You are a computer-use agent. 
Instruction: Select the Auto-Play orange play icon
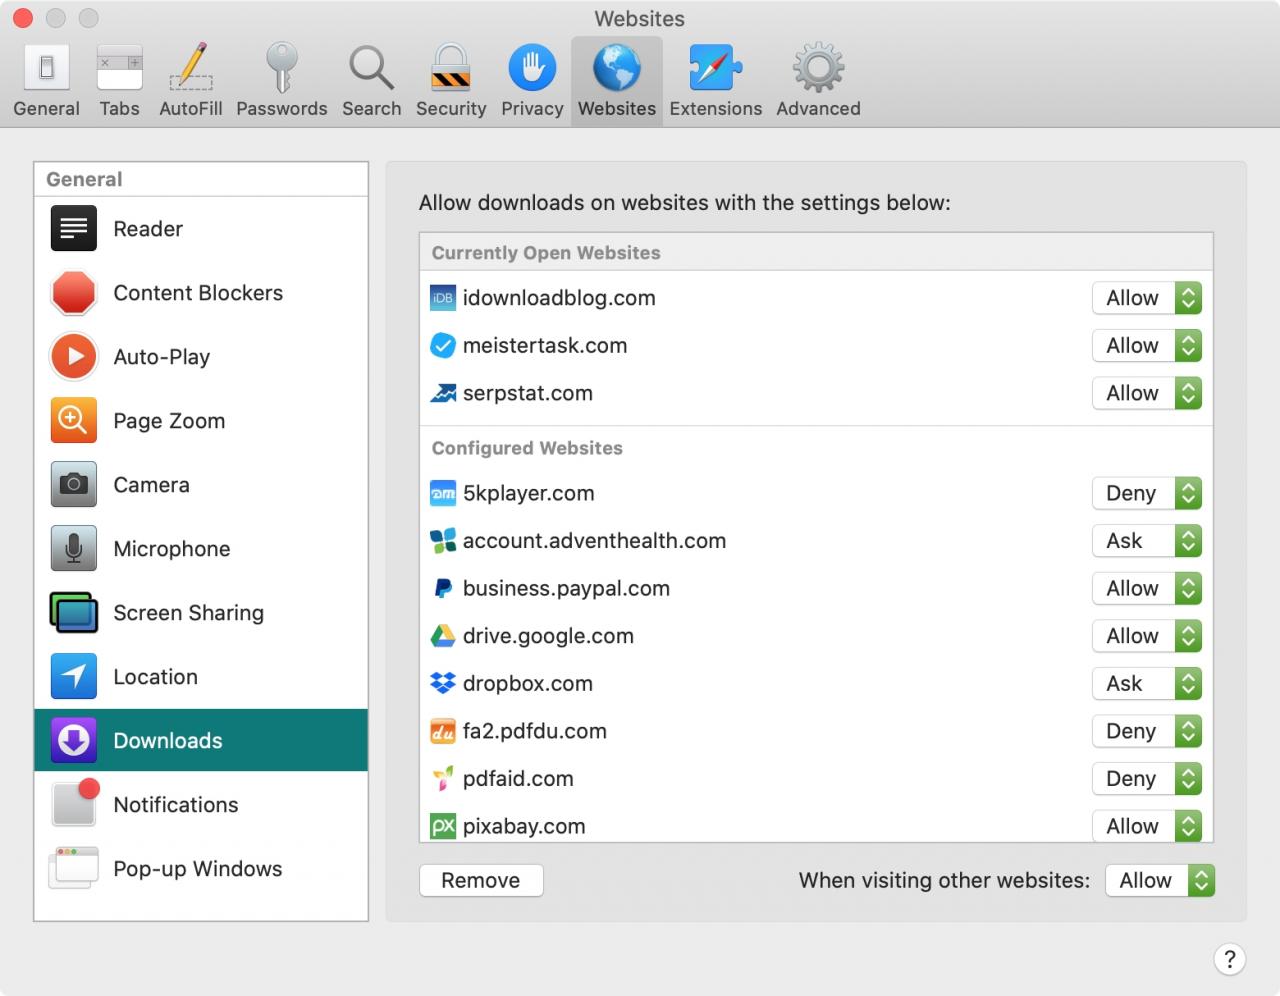tap(73, 357)
